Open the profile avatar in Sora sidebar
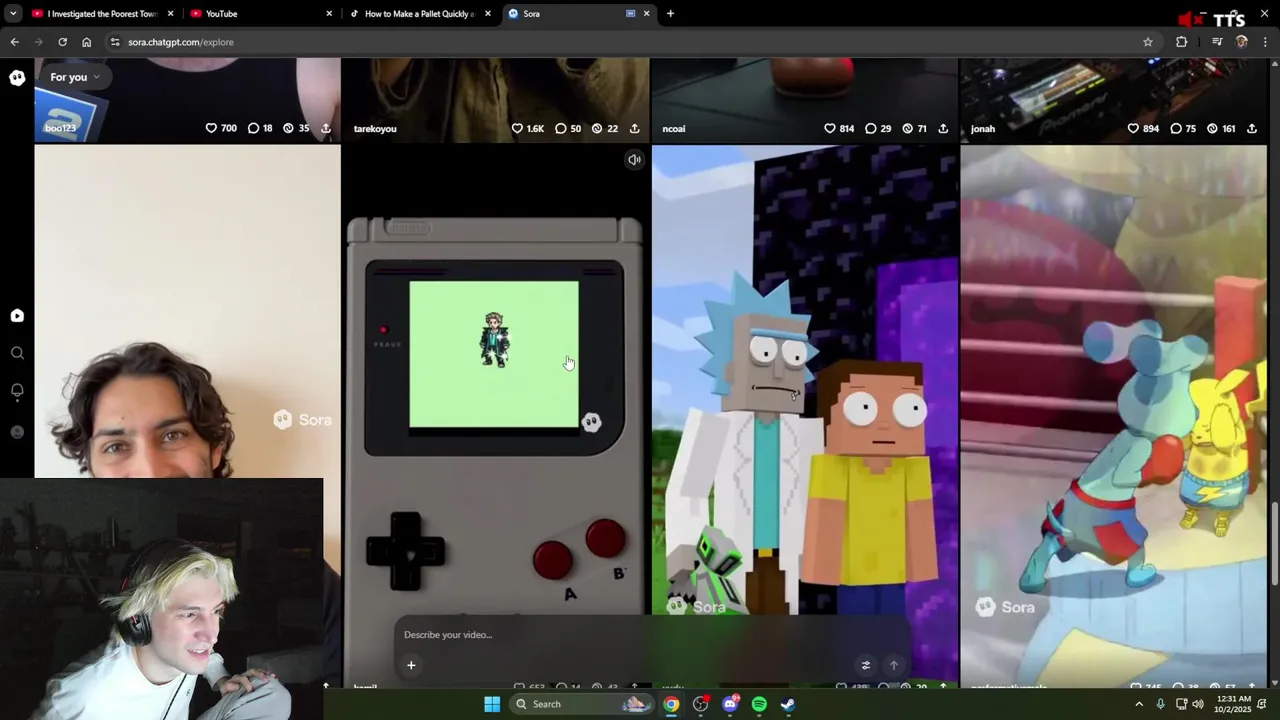The image size is (1280, 720). 17,432
